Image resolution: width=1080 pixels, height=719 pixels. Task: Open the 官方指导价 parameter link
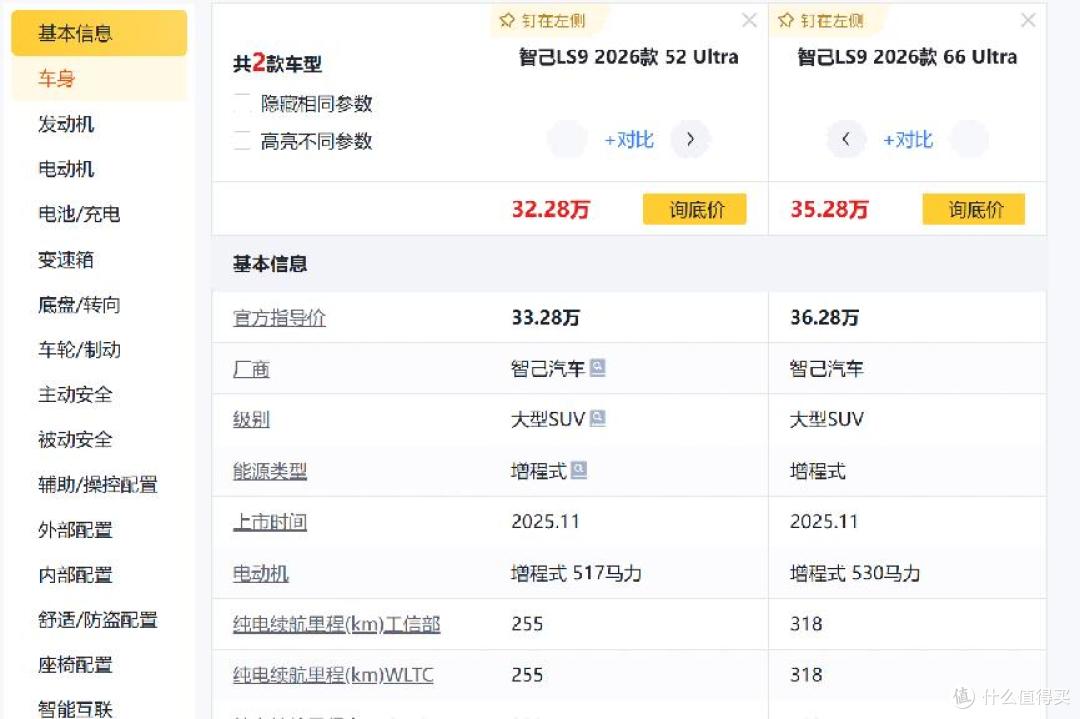pos(279,317)
